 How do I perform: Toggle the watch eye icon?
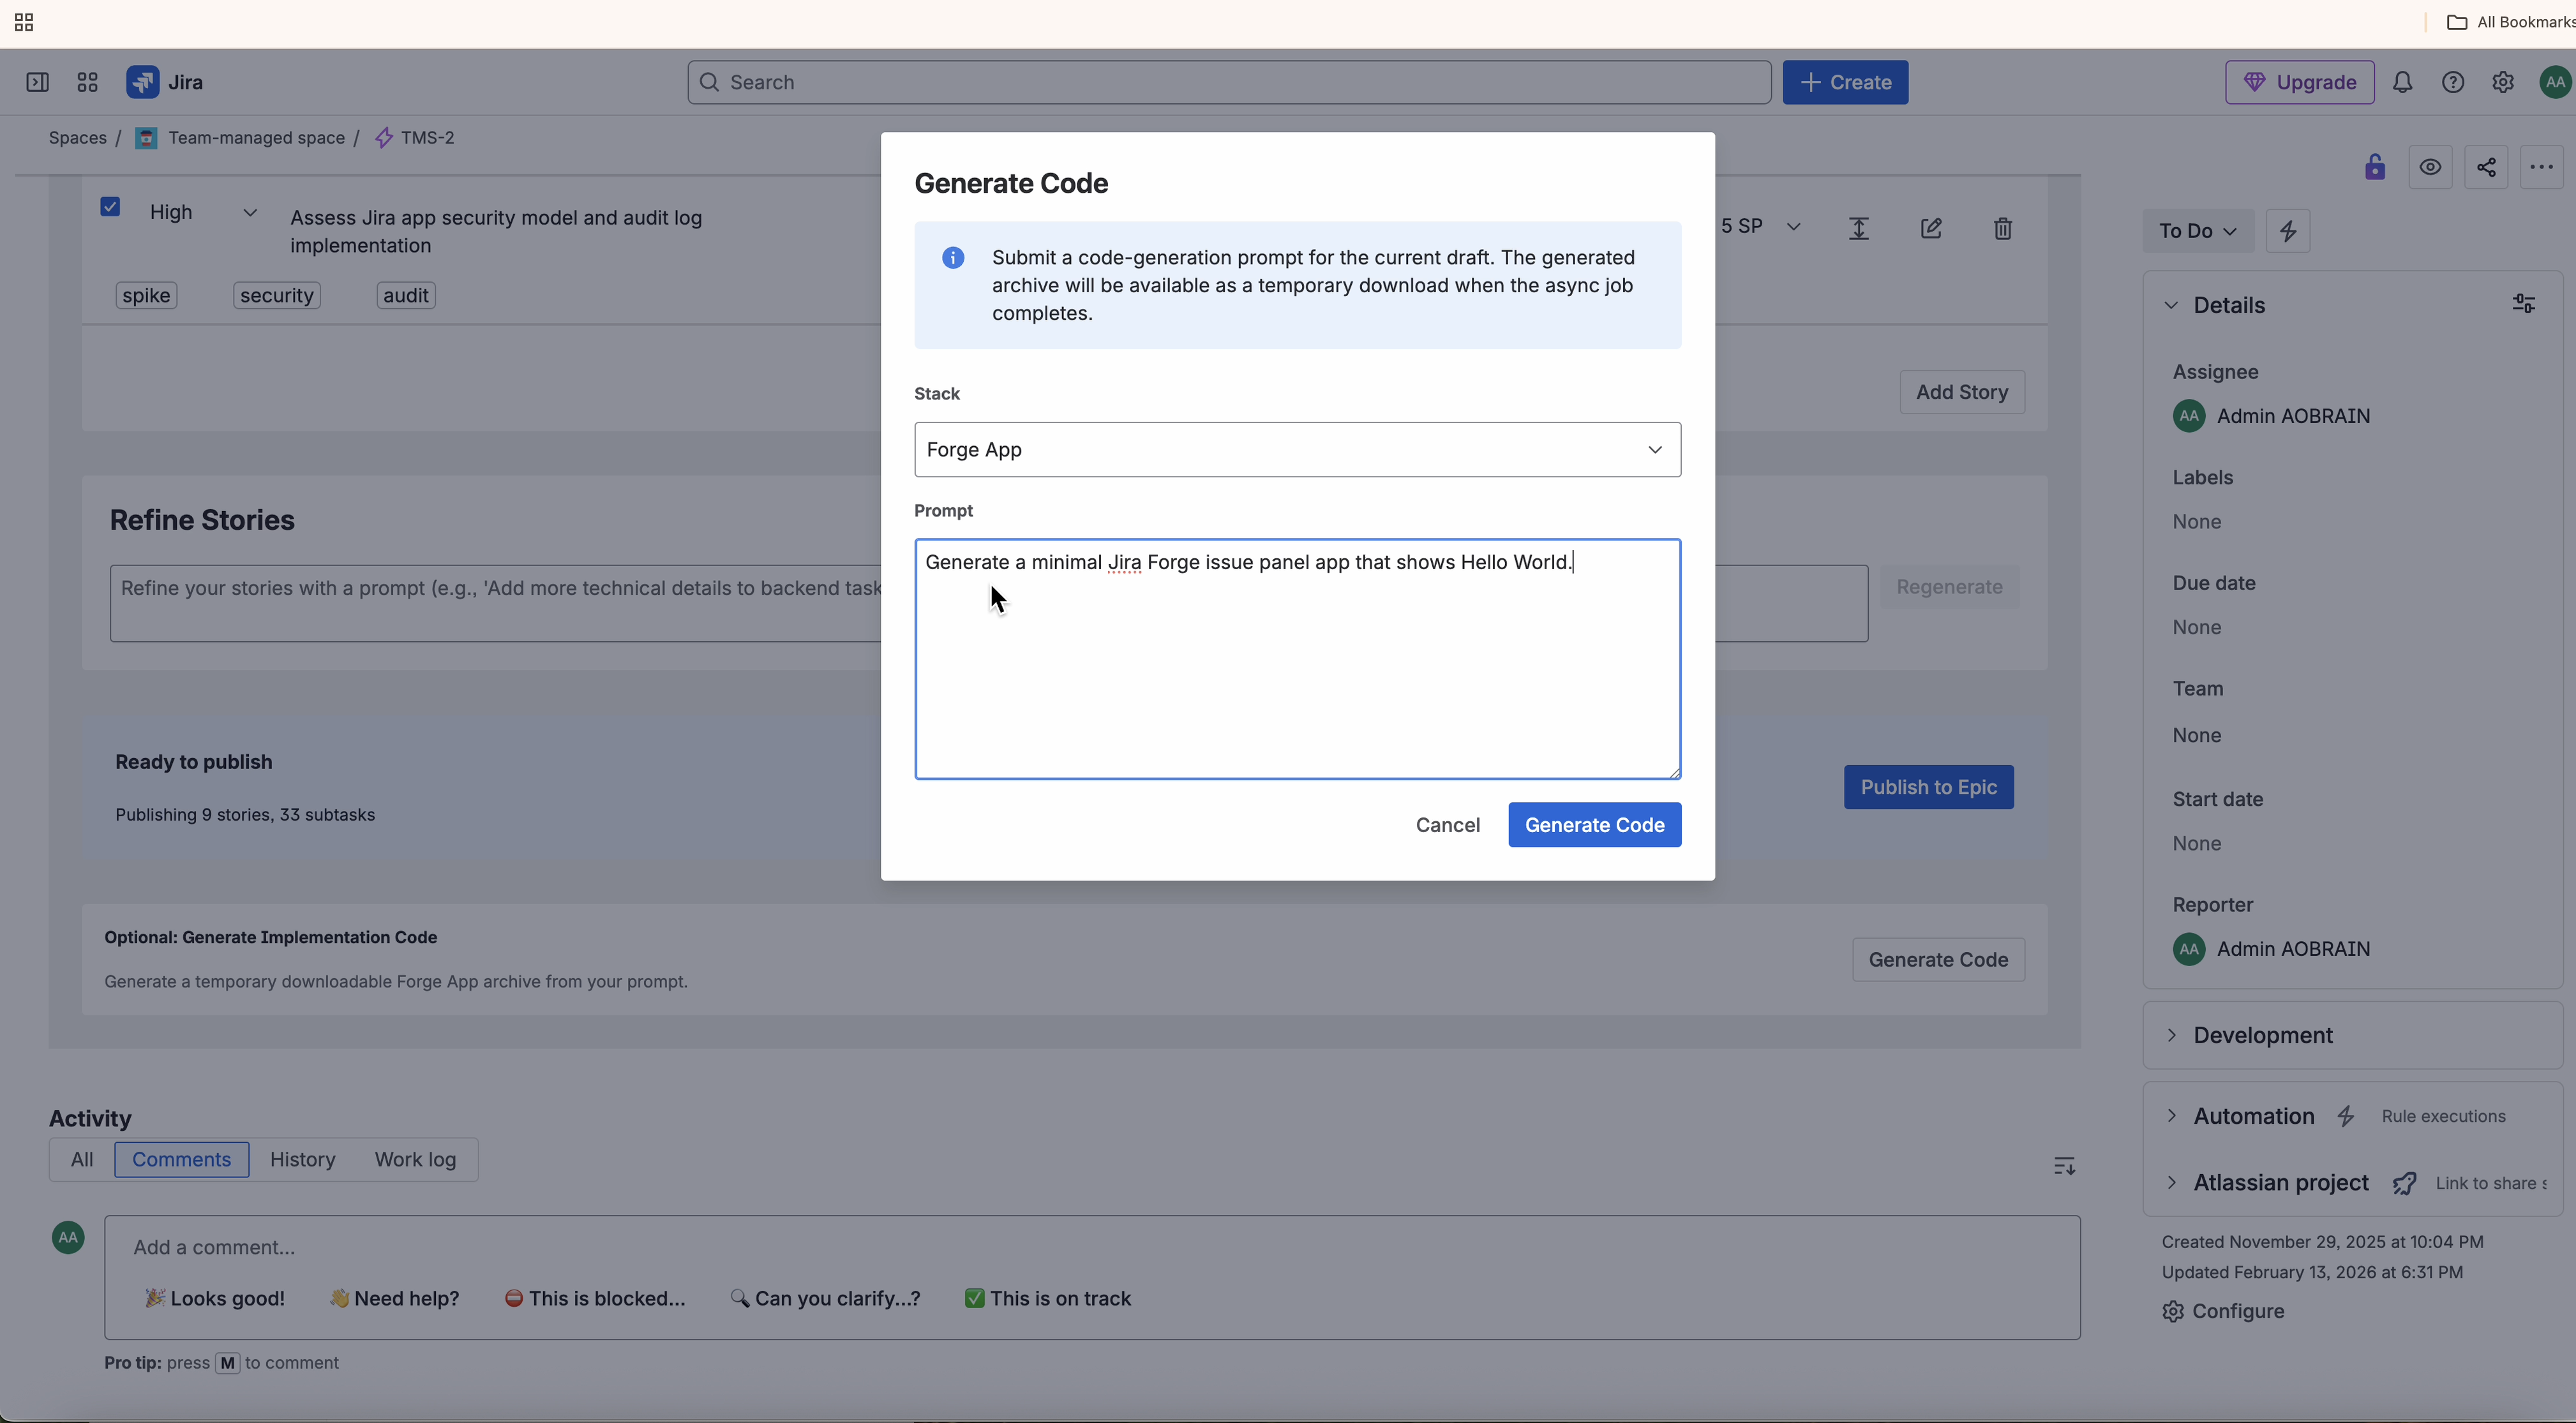click(x=2430, y=167)
